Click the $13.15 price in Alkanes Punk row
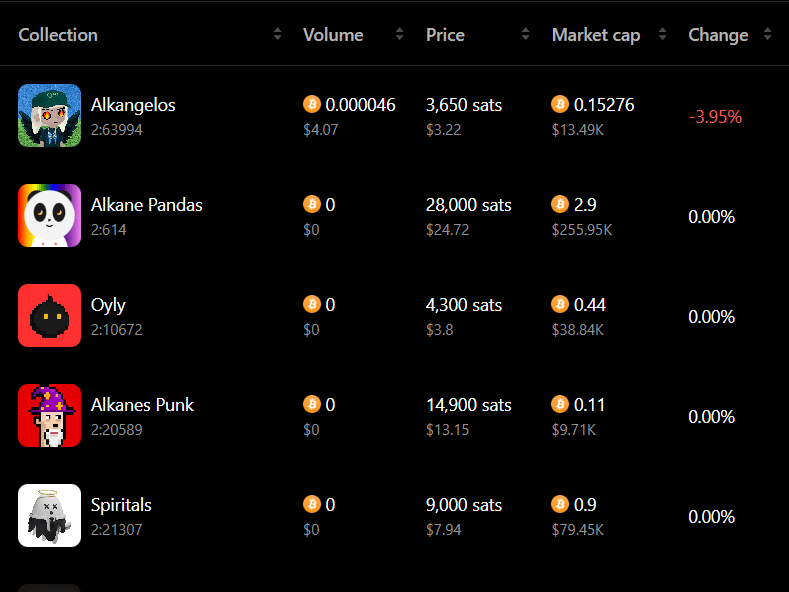Viewport: 789px width, 592px height. (447, 430)
